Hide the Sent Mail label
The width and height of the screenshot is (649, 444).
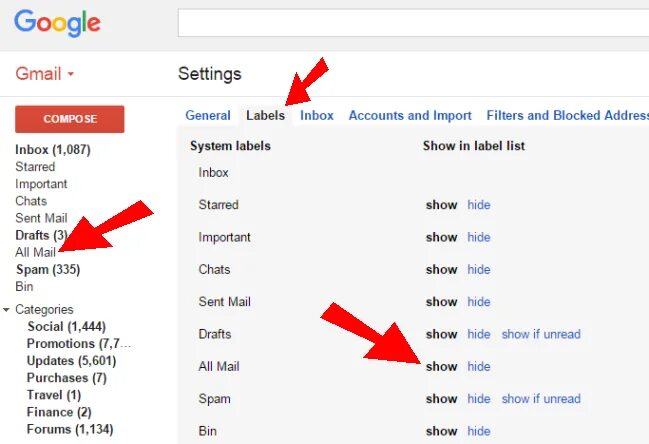(x=479, y=302)
